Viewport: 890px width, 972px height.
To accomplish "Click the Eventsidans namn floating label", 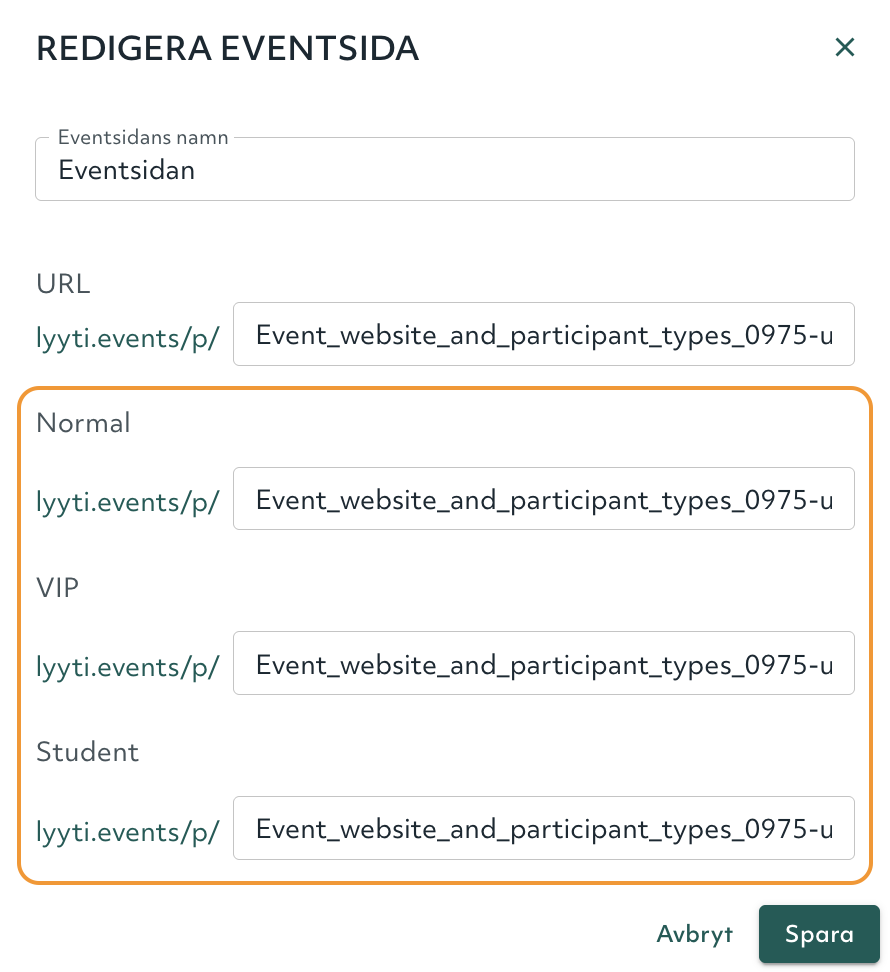I will 142,137.
